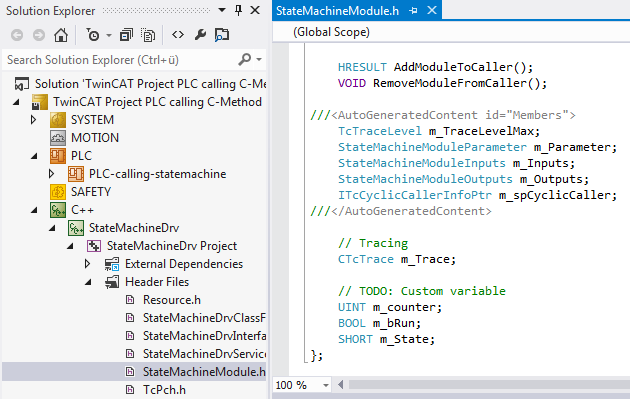This screenshot has width=630, height=399.
Task: Close the StateMachineModule.h tab
Action: pyautogui.click(x=432, y=10)
